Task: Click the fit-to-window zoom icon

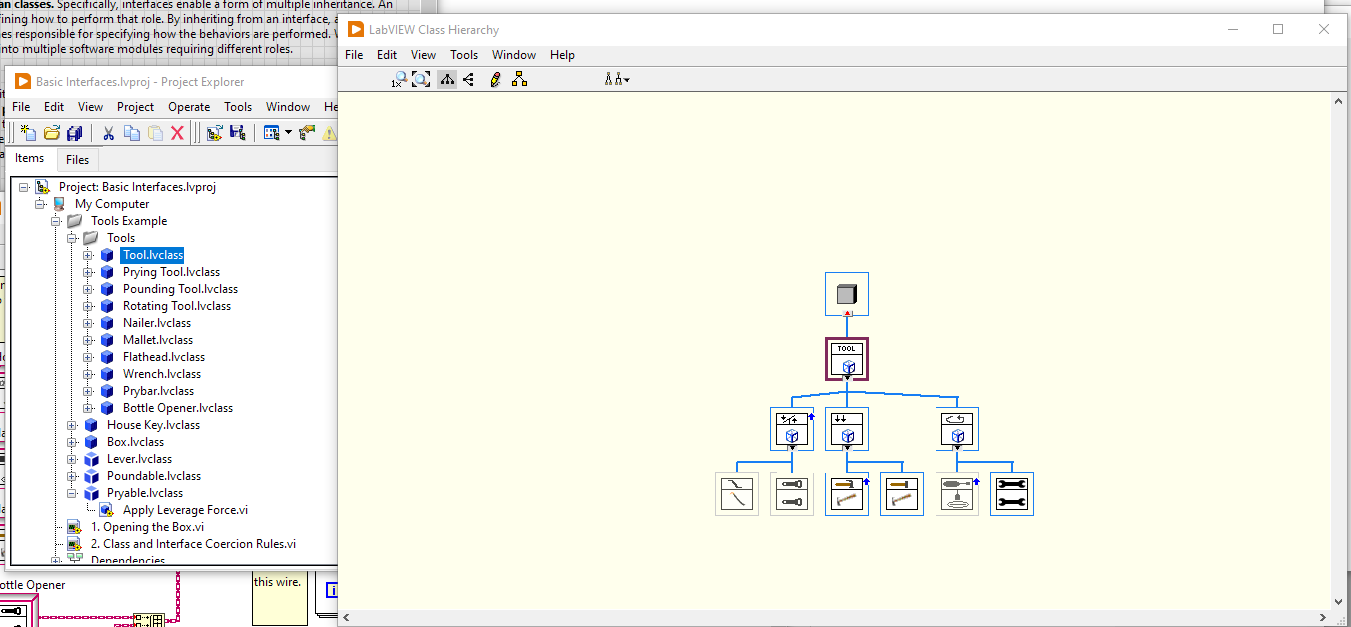Action: 421,79
